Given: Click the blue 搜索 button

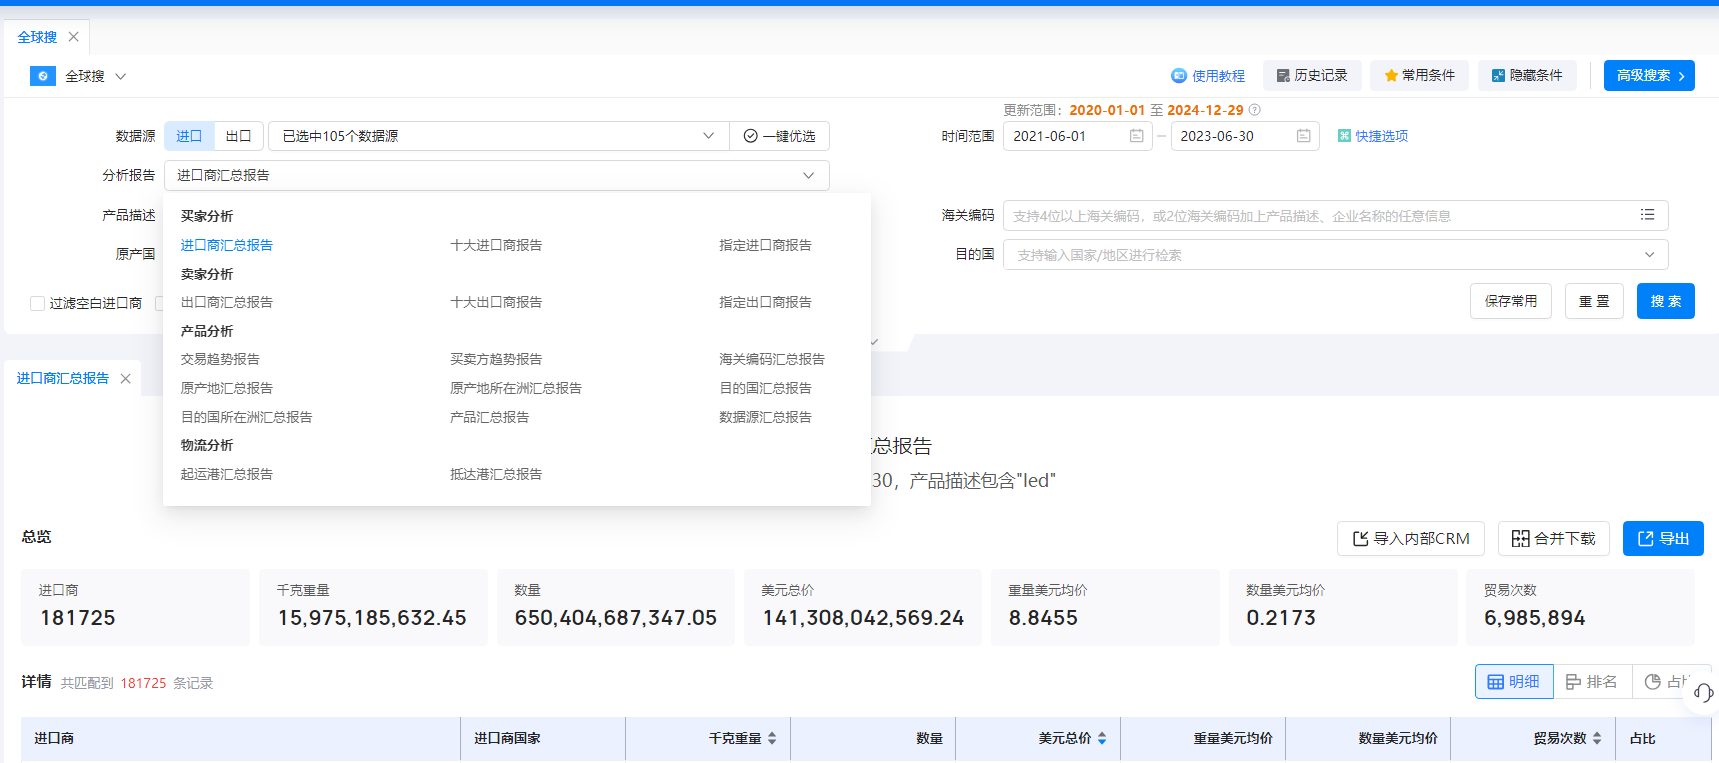Looking at the screenshot, I should click(1665, 301).
